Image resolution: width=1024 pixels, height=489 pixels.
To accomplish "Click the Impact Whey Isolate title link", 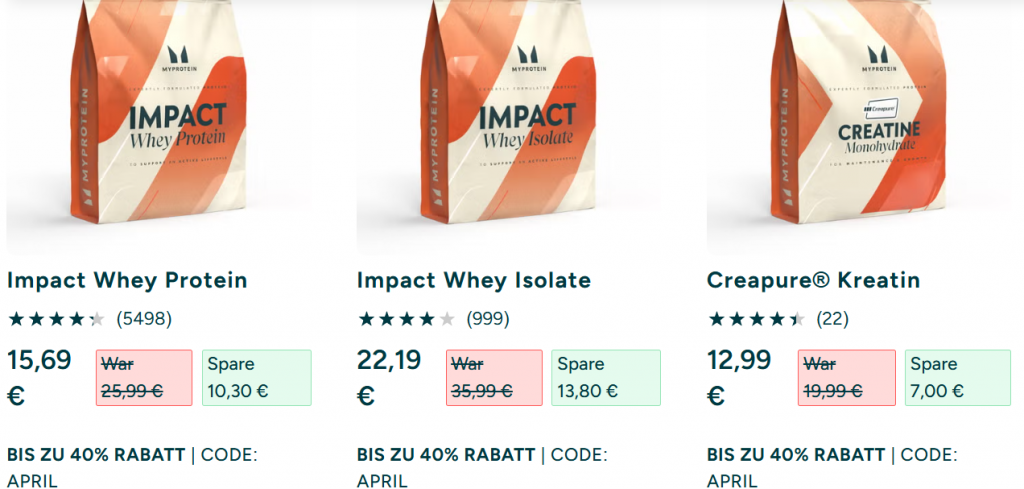I will pyautogui.click(x=474, y=280).
